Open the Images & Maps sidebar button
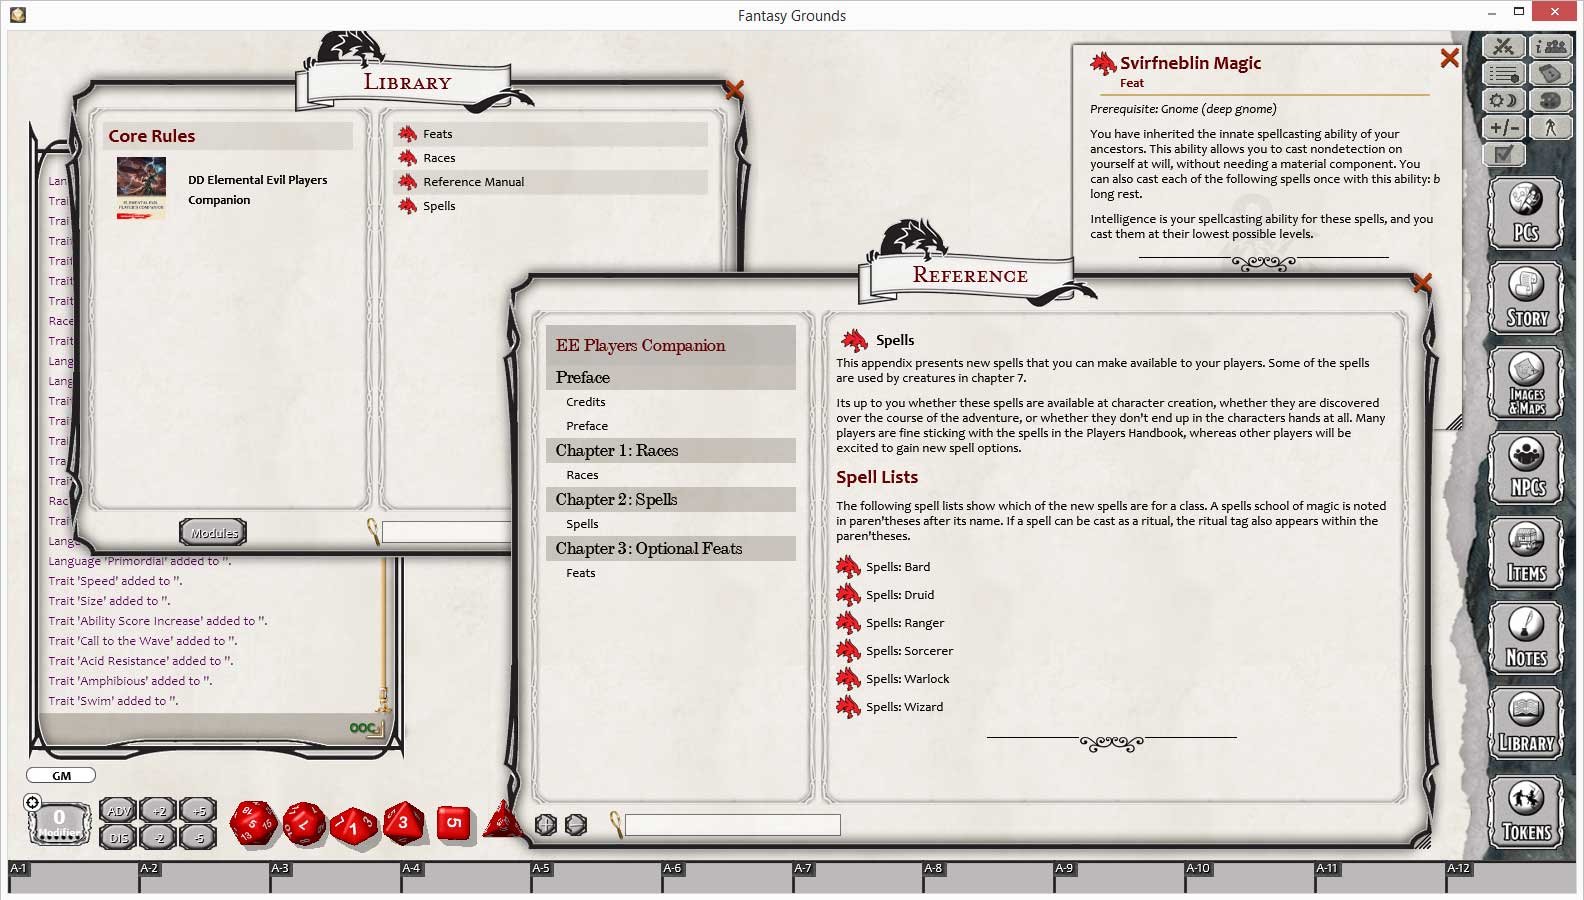 (x=1526, y=383)
